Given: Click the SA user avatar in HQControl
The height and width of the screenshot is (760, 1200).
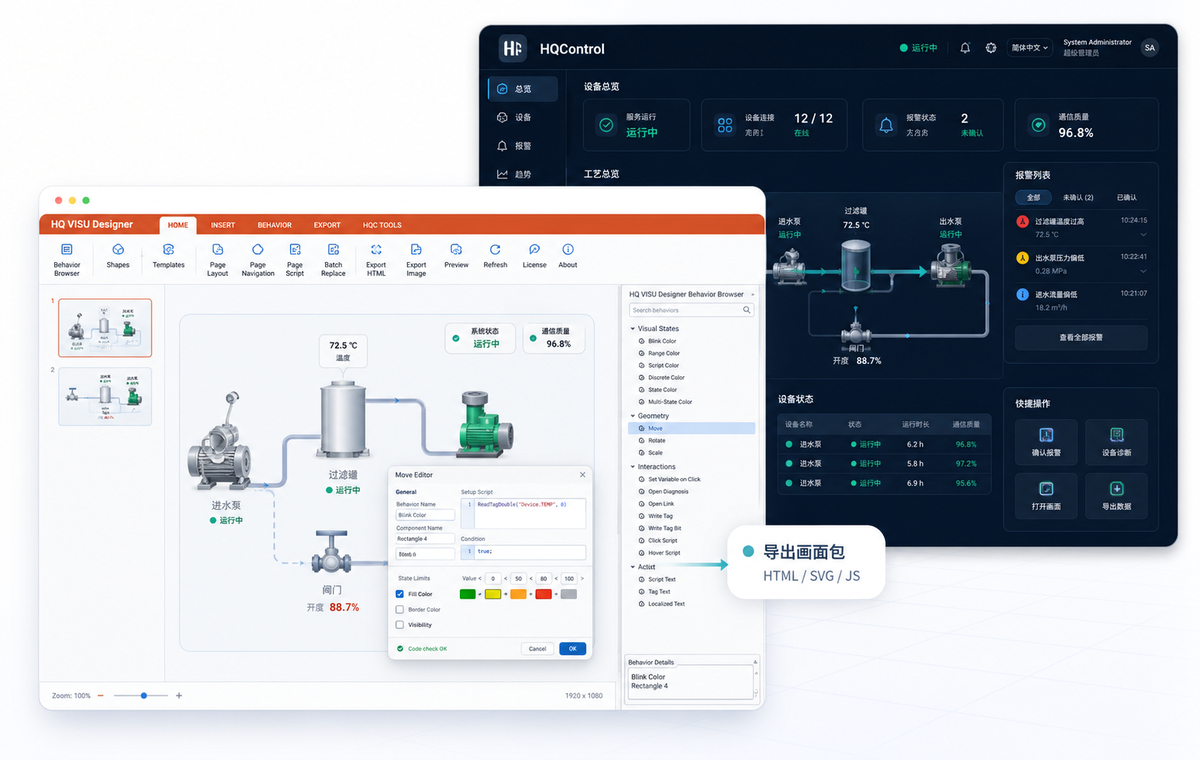Looking at the screenshot, I should tap(1149, 48).
